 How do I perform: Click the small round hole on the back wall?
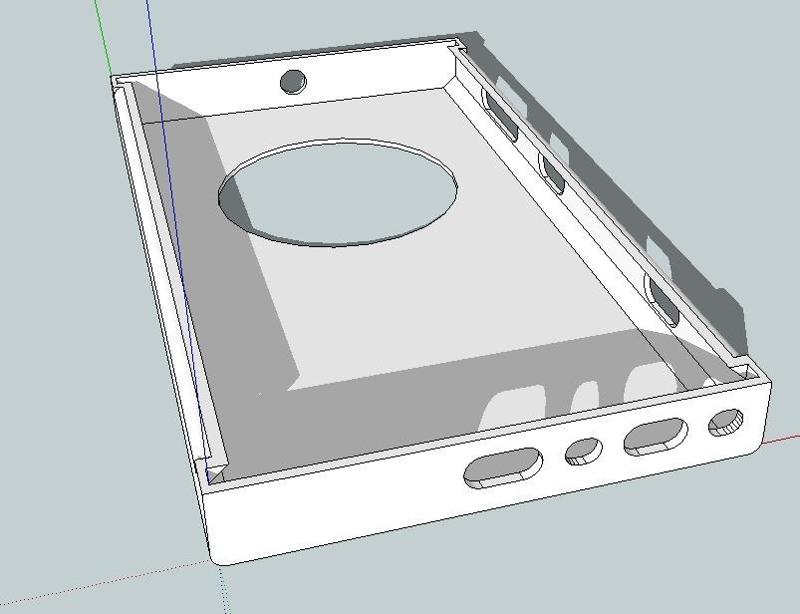293,82
